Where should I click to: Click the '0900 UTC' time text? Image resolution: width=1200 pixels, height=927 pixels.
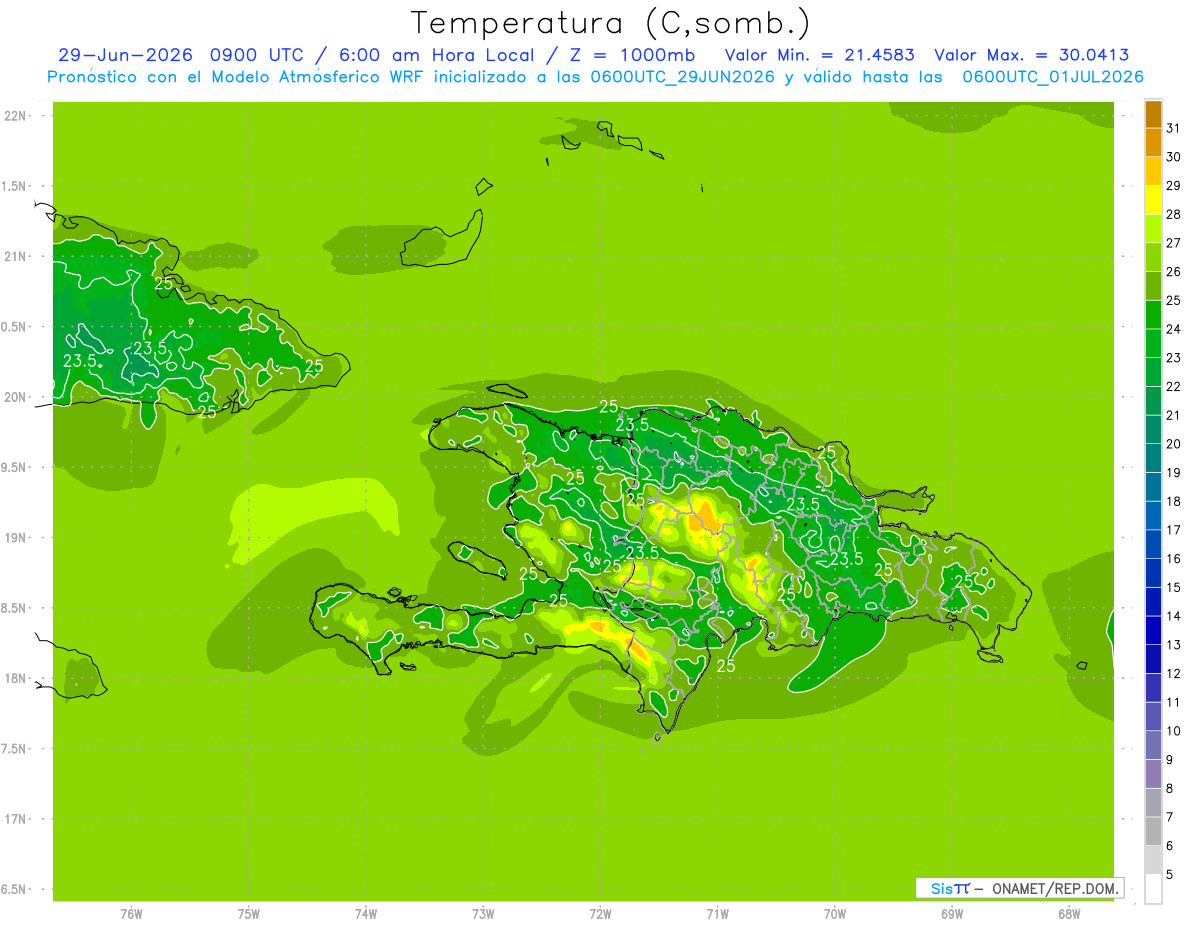click(x=258, y=55)
